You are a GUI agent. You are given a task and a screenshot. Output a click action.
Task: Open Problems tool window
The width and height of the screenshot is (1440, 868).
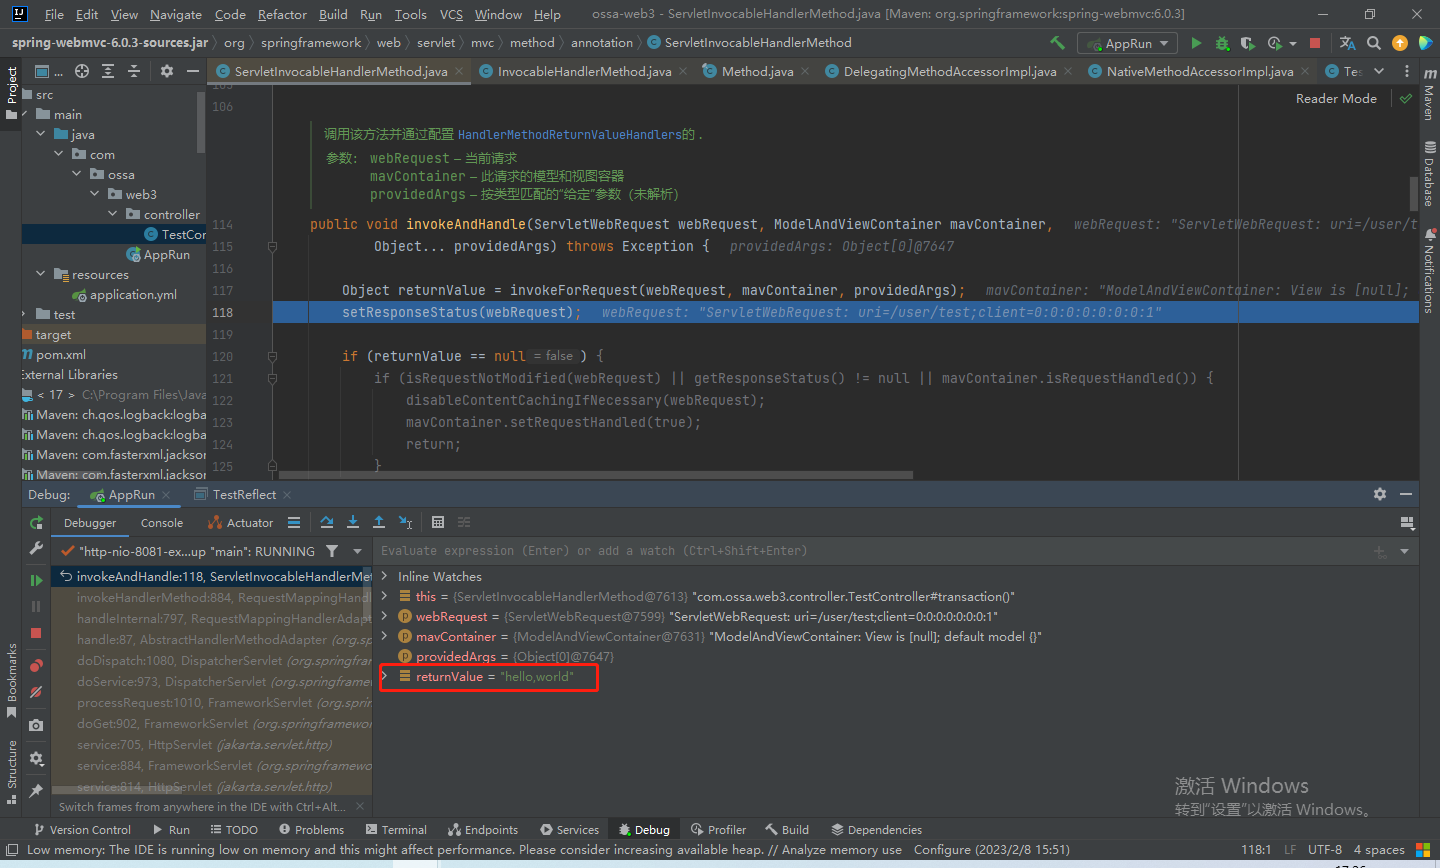(311, 830)
